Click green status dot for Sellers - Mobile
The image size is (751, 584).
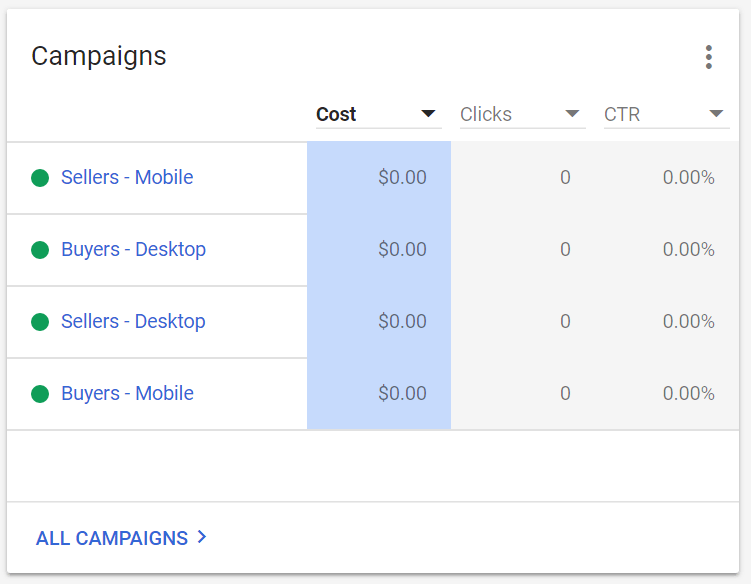[40, 178]
